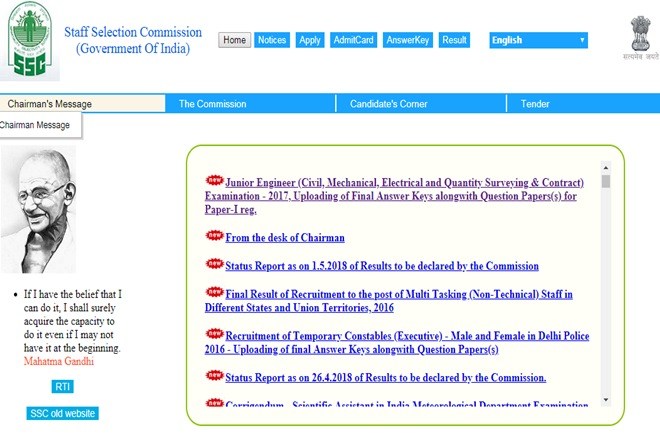This screenshot has width=660, height=440.
Task: Click 'new' badge beside Multi Tasking Staff result
Action: coord(215,292)
